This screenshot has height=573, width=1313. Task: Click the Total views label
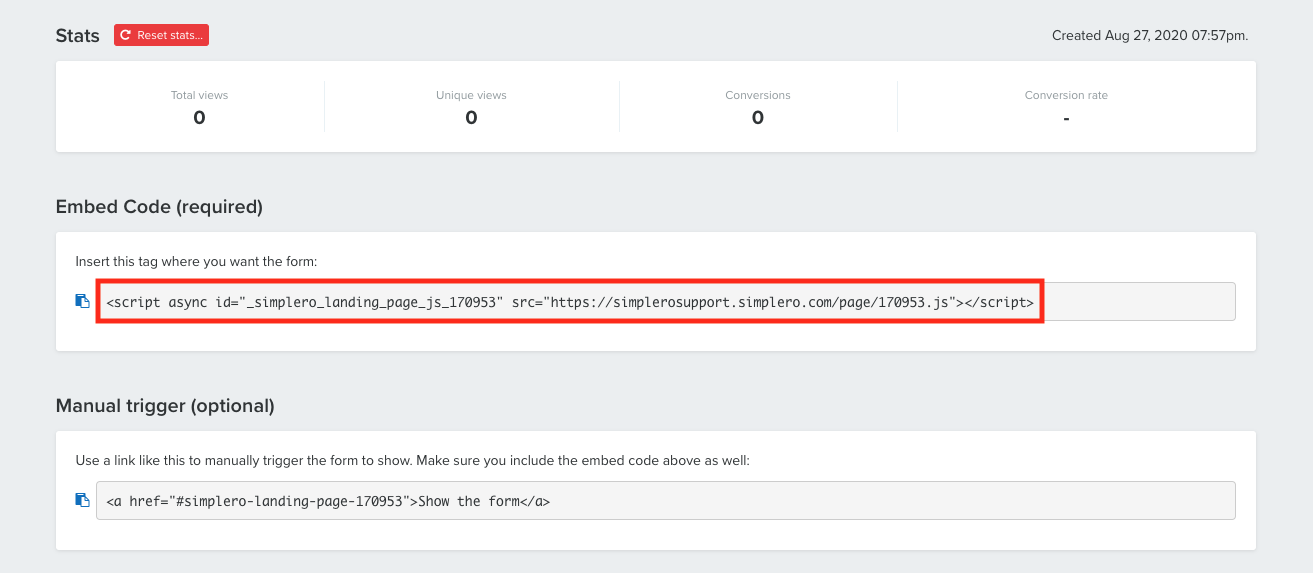(x=199, y=95)
